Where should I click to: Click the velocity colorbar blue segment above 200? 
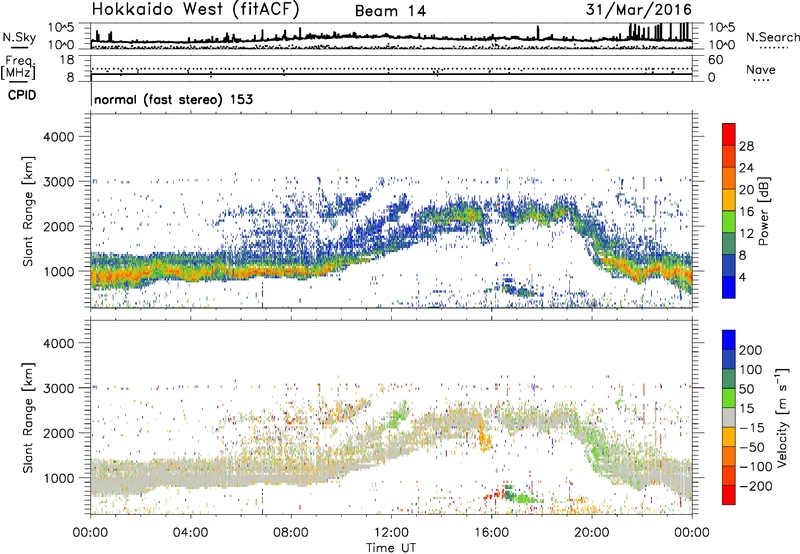click(729, 340)
